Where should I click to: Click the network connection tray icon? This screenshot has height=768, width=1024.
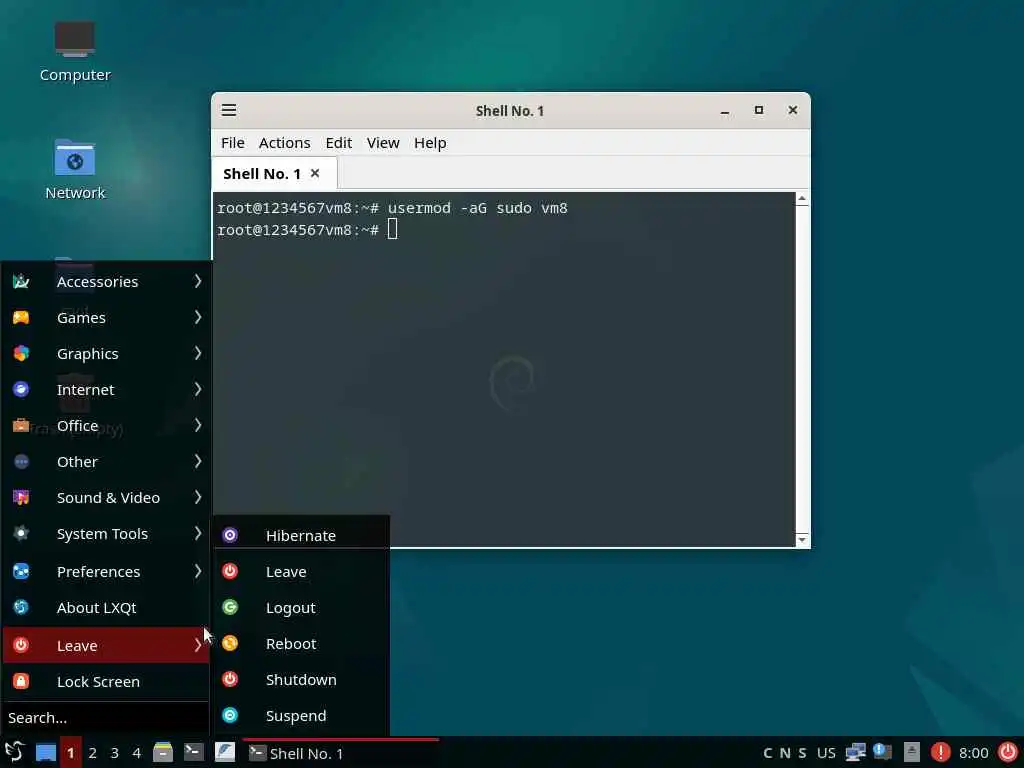(x=855, y=752)
